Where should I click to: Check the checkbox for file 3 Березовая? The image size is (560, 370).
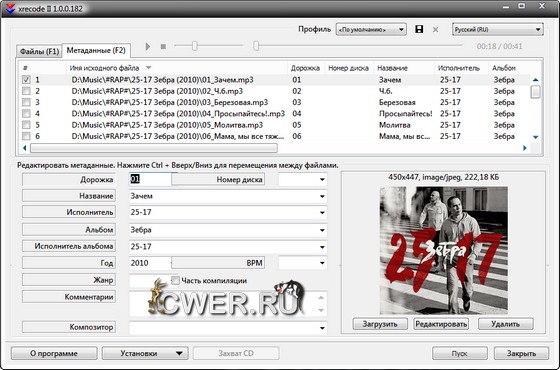point(26,102)
